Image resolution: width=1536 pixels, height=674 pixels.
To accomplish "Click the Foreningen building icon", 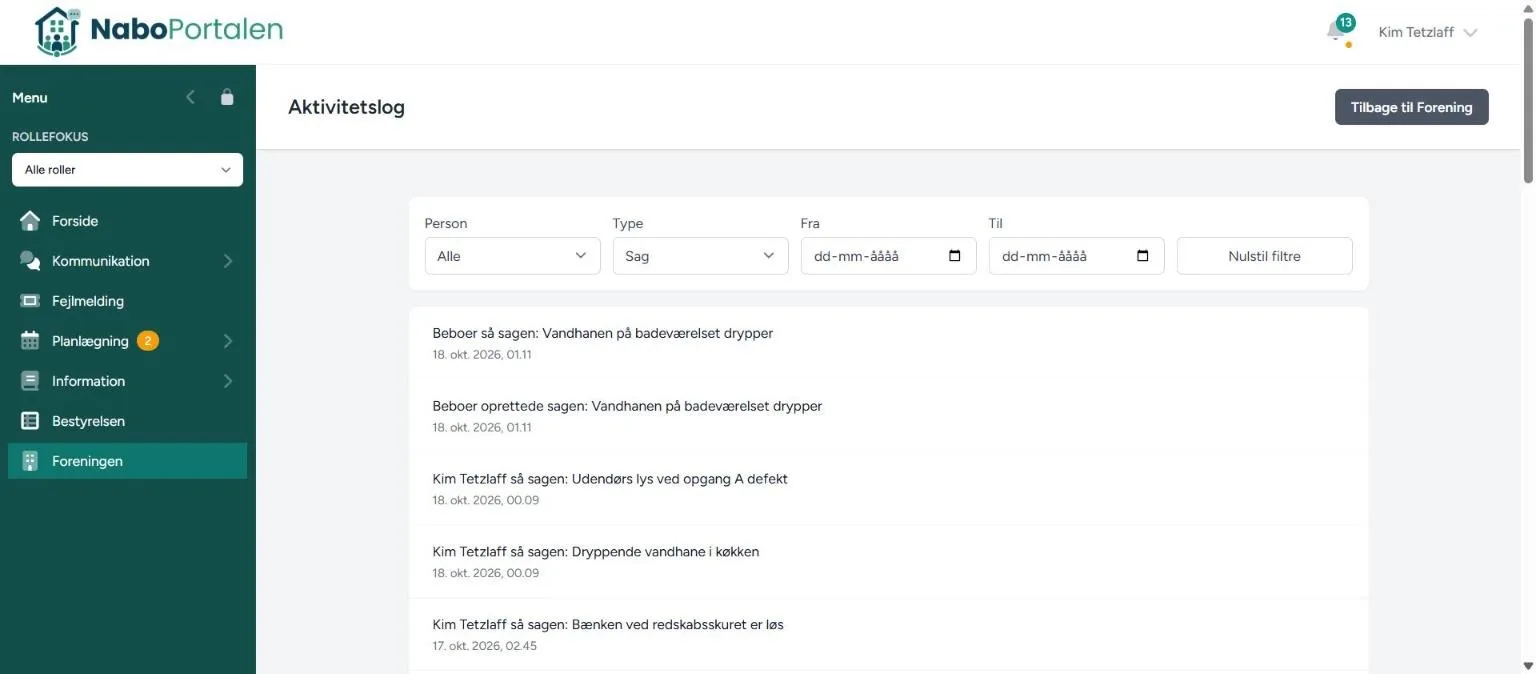I will coord(30,461).
